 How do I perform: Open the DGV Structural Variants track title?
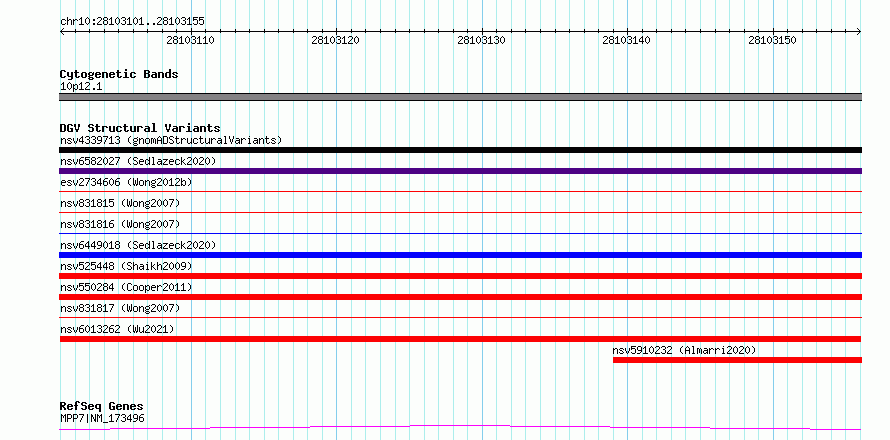point(140,128)
